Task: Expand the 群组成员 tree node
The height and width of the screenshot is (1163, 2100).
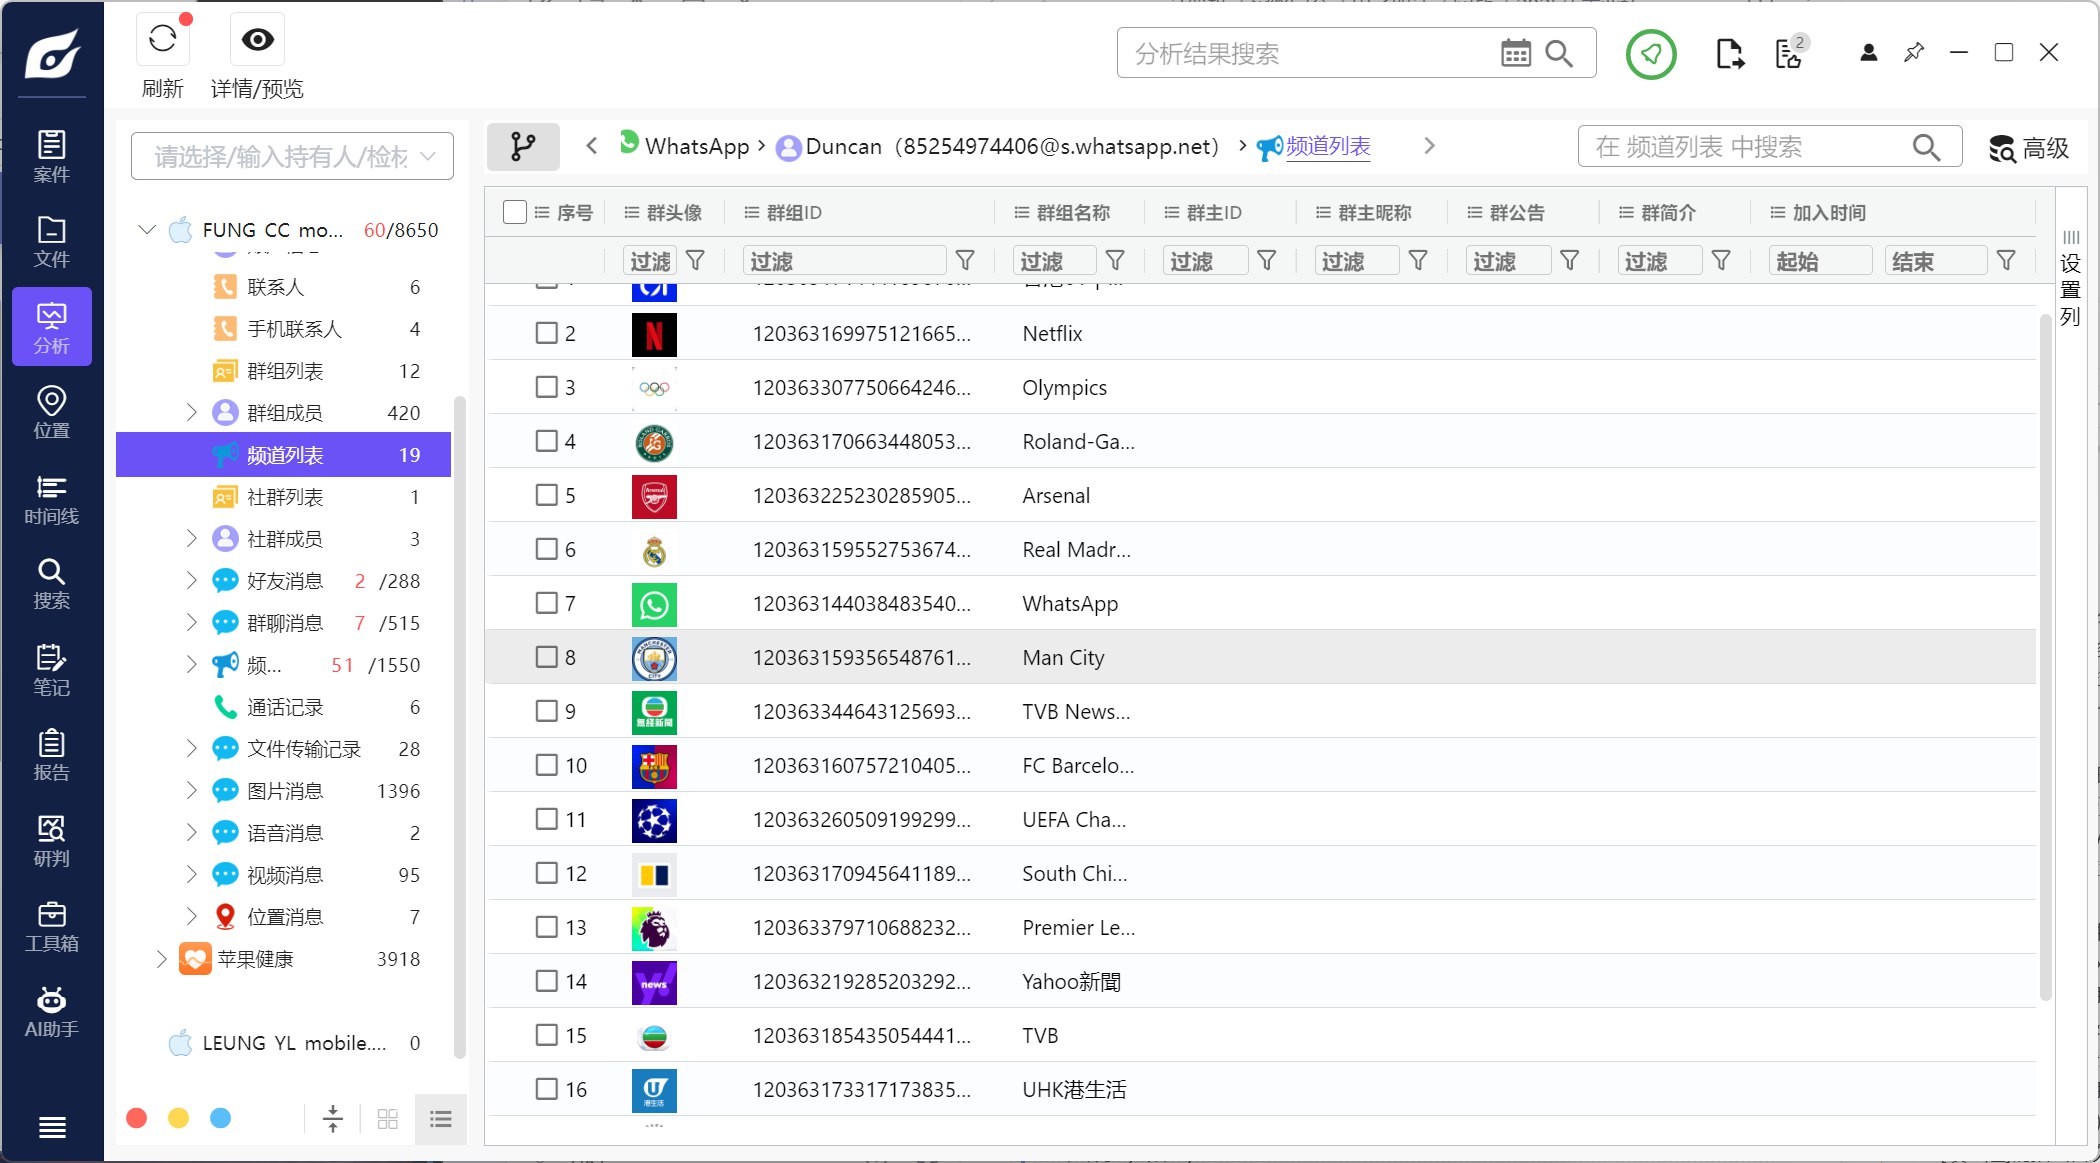Action: 192,413
